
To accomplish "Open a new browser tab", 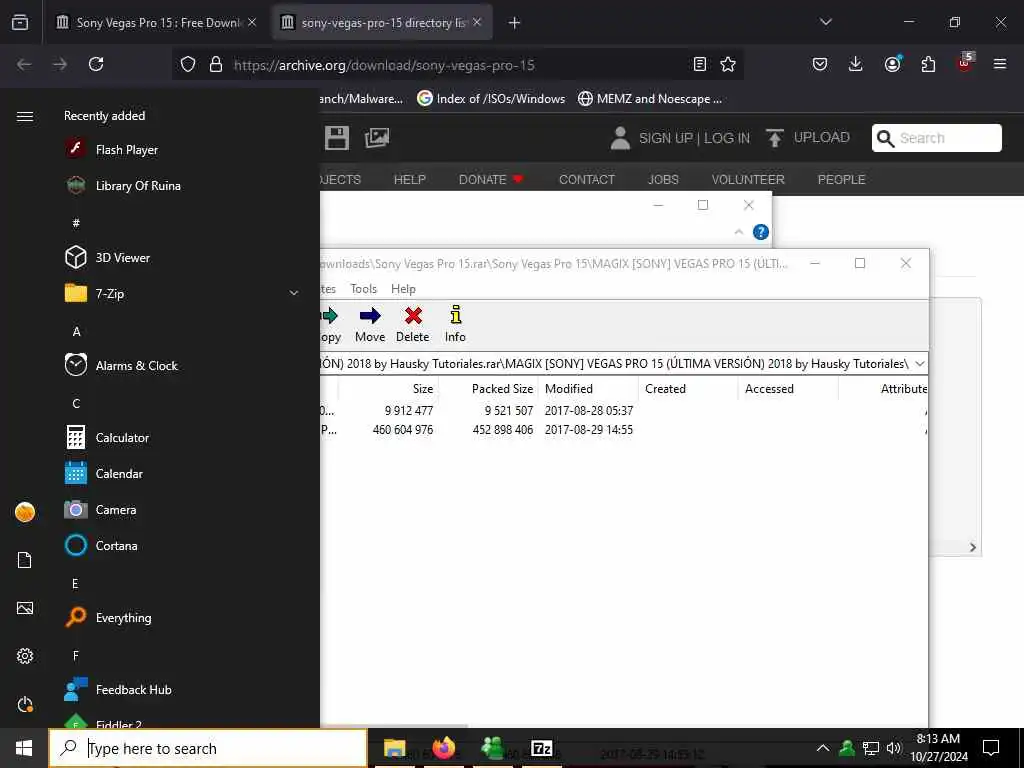I will 514,23.
